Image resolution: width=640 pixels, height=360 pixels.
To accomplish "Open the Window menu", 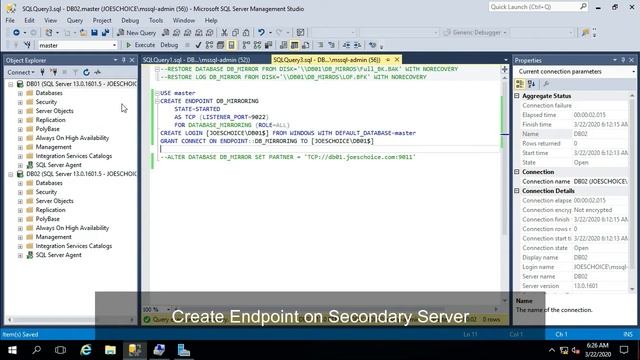I will [184, 20].
